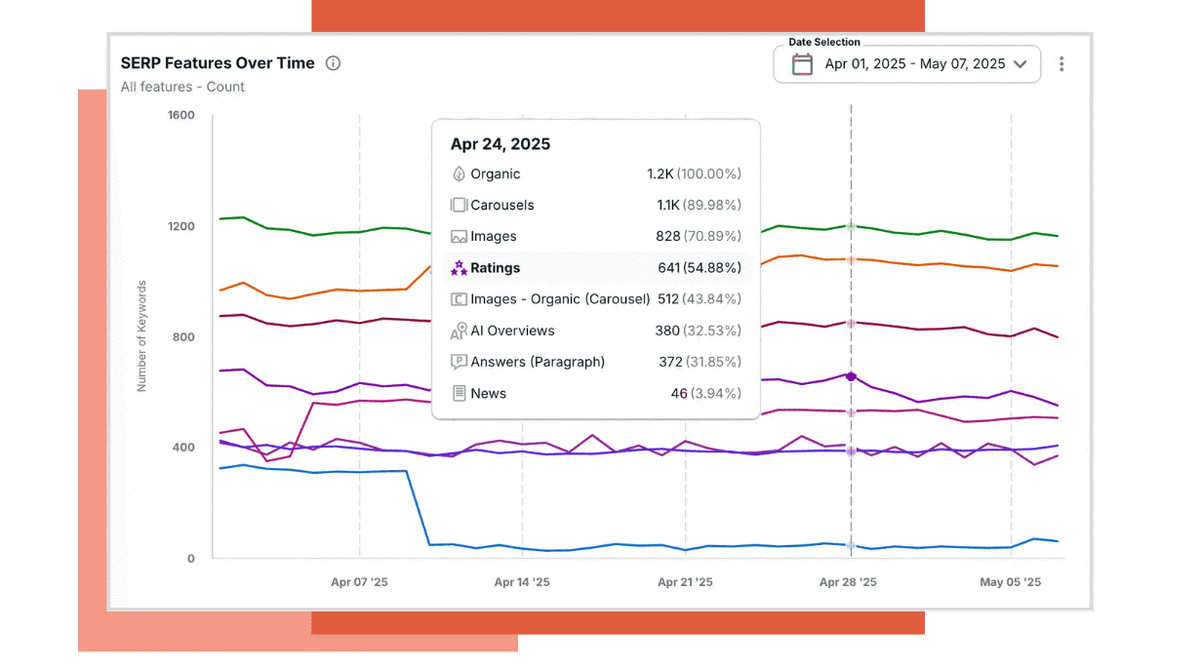
Task: Click the May 05 '25 axis label
Action: pyautogui.click(x=1010, y=582)
